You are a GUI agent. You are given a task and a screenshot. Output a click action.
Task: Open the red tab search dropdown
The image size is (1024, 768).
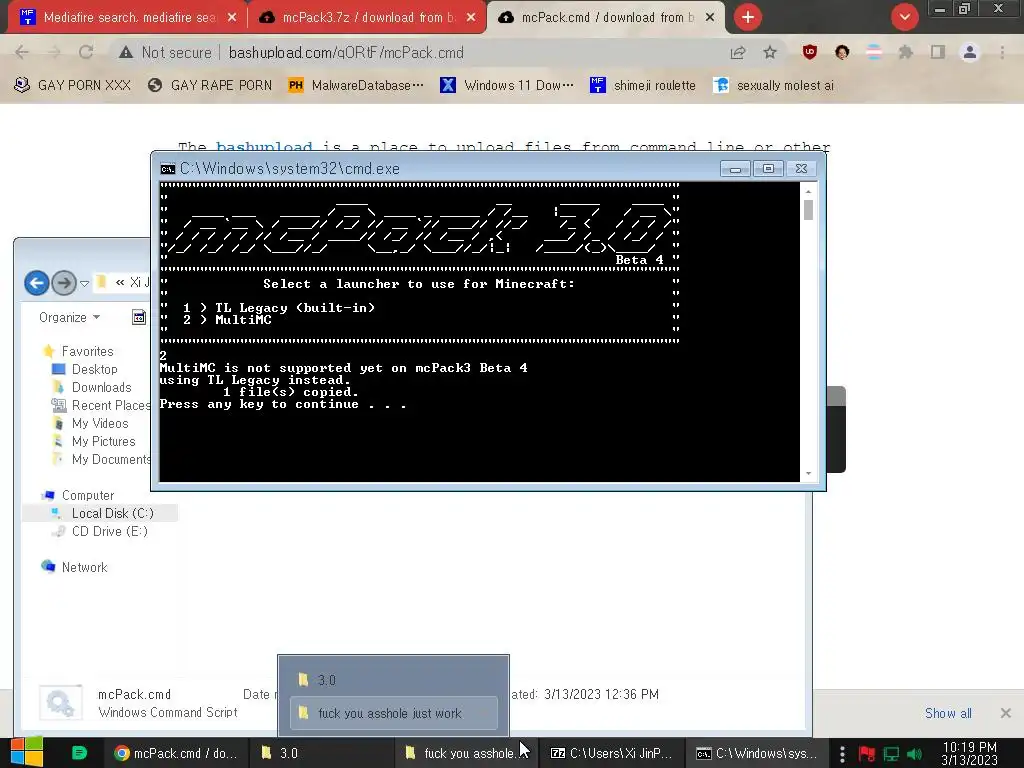pyautogui.click(x=904, y=17)
